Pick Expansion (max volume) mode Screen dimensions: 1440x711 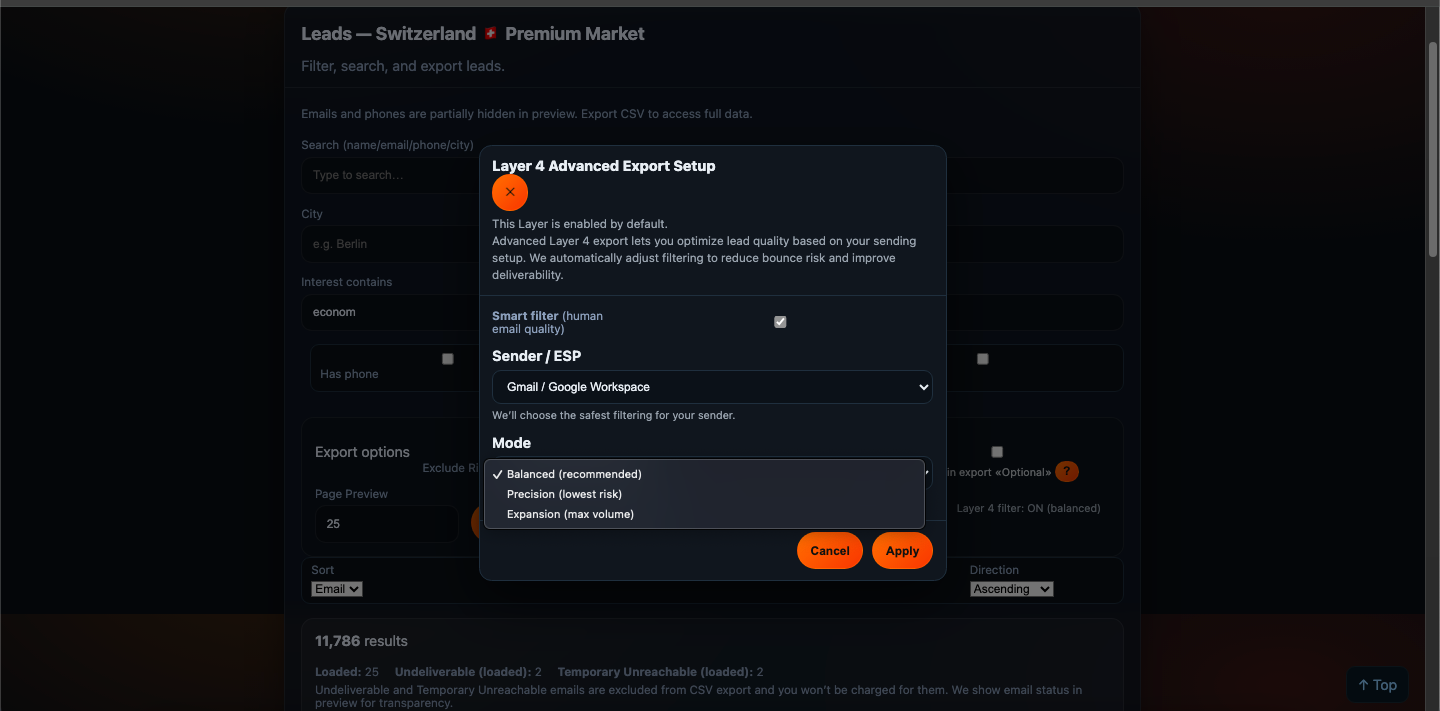click(x=570, y=514)
